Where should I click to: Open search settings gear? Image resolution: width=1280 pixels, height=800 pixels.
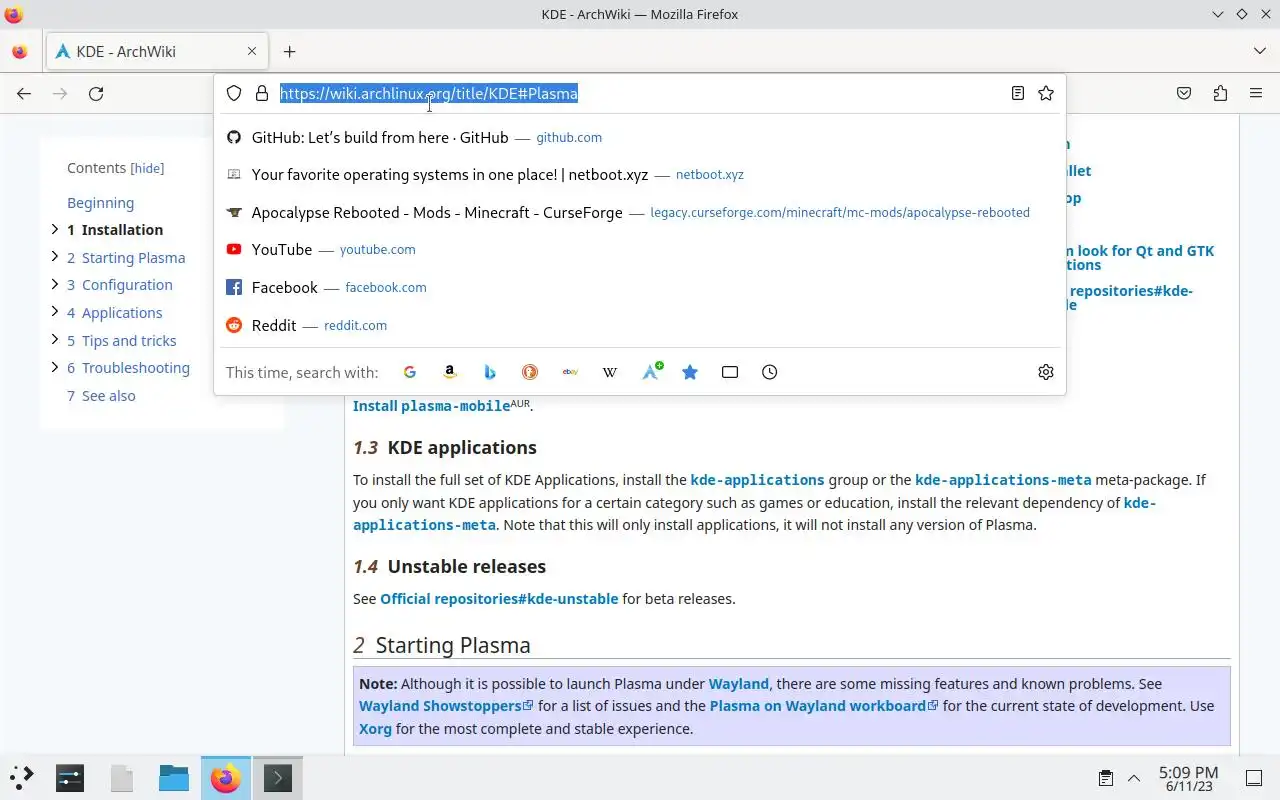[x=1046, y=372]
